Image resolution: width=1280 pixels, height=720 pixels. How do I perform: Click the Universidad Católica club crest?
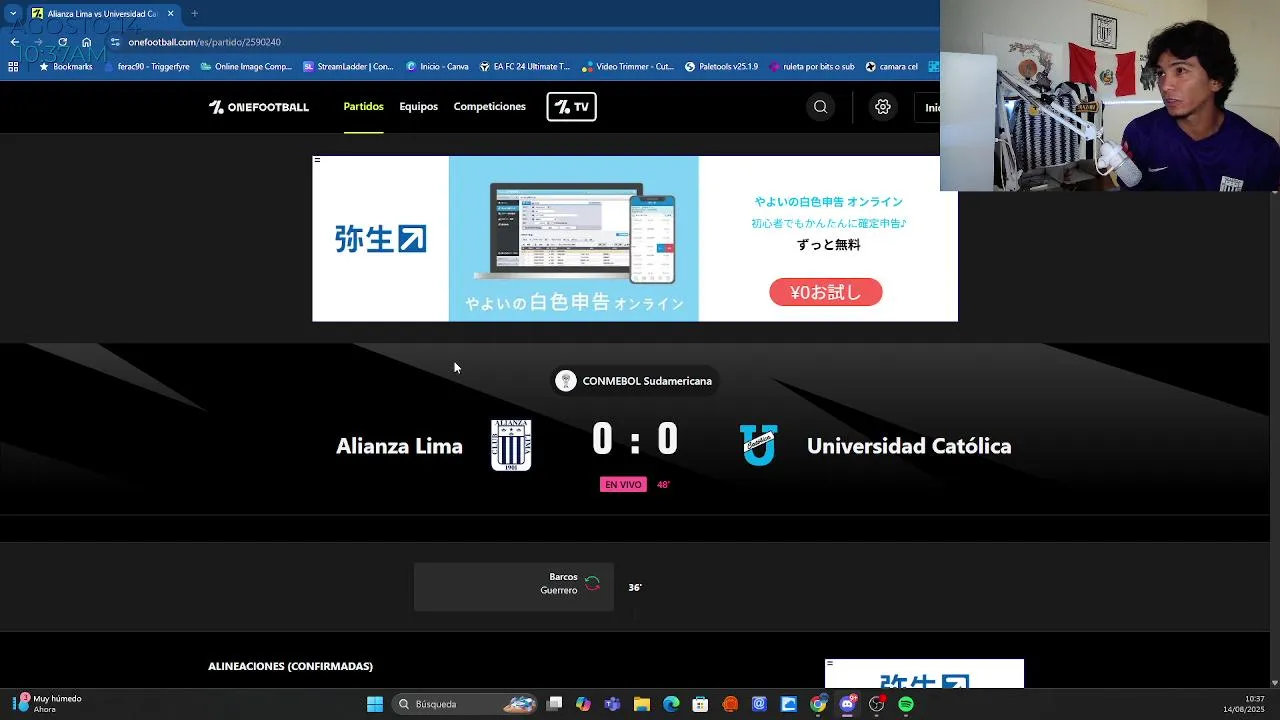(758, 445)
